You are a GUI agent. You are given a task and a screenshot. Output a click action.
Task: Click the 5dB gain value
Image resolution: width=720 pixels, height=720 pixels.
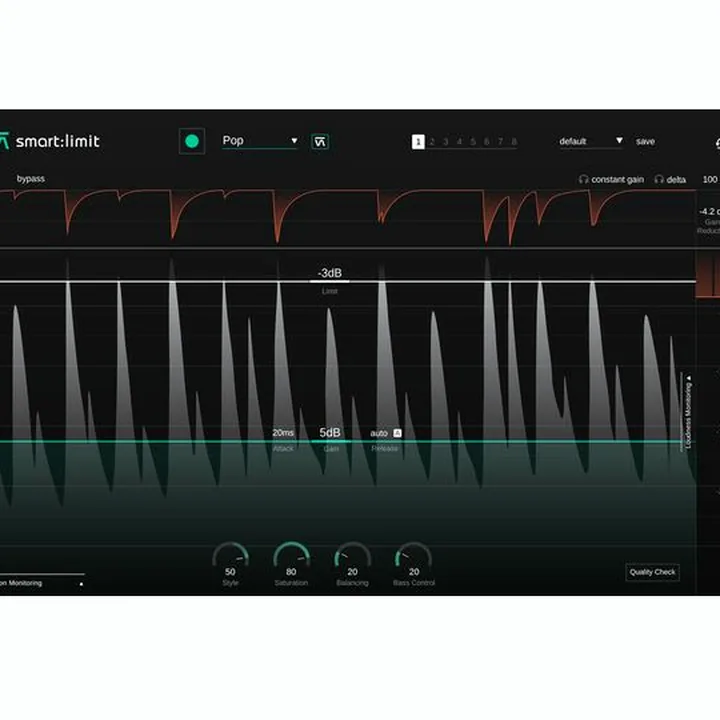pos(330,433)
